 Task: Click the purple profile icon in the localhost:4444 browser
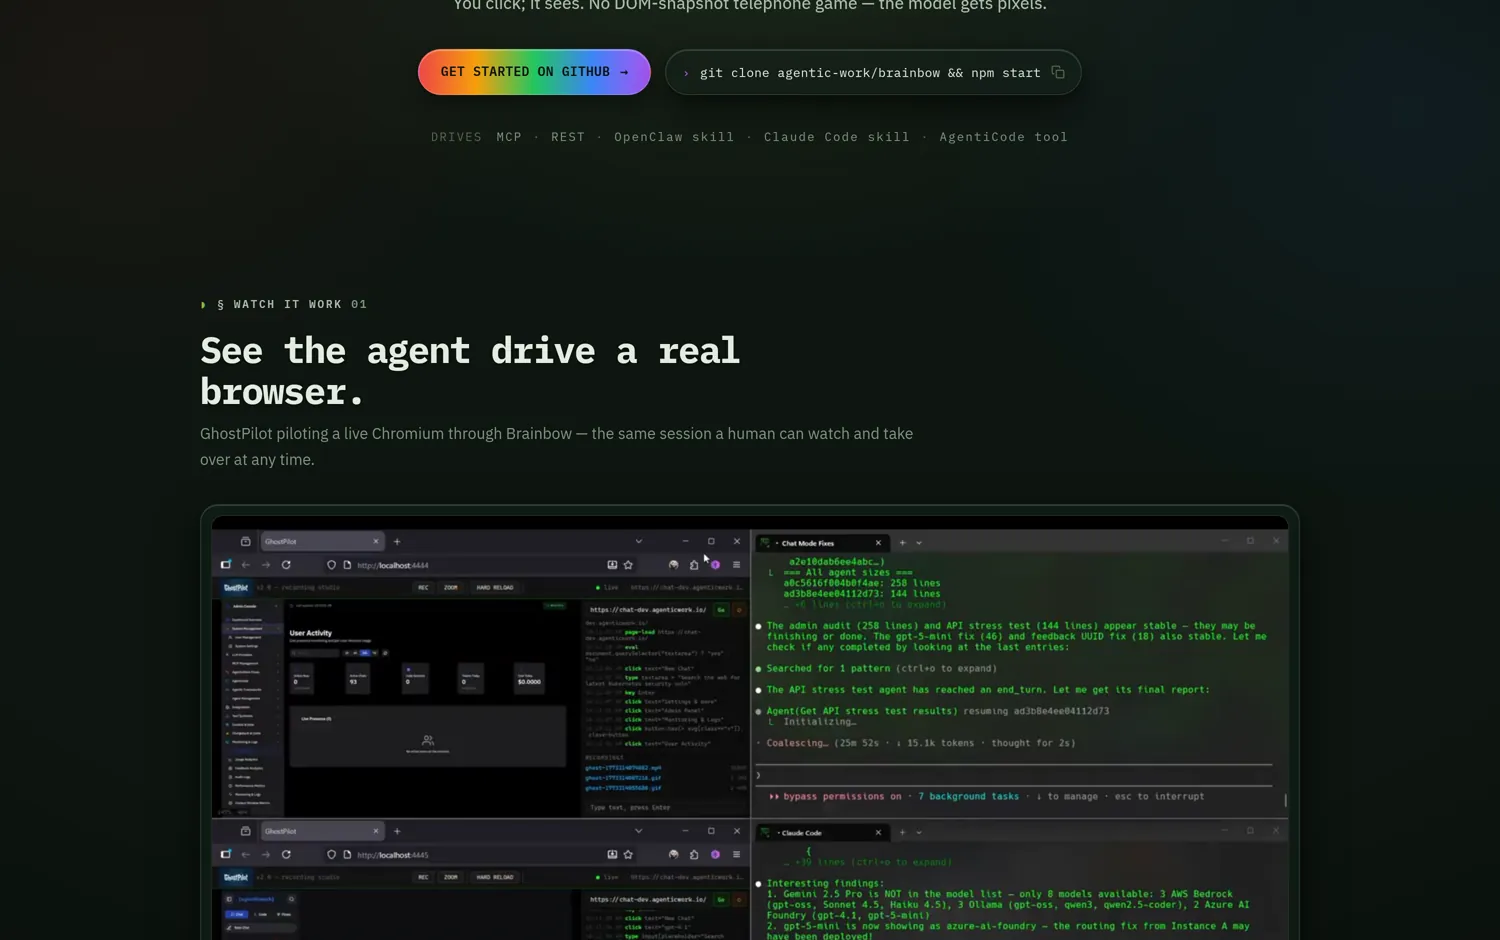(715, 565)
